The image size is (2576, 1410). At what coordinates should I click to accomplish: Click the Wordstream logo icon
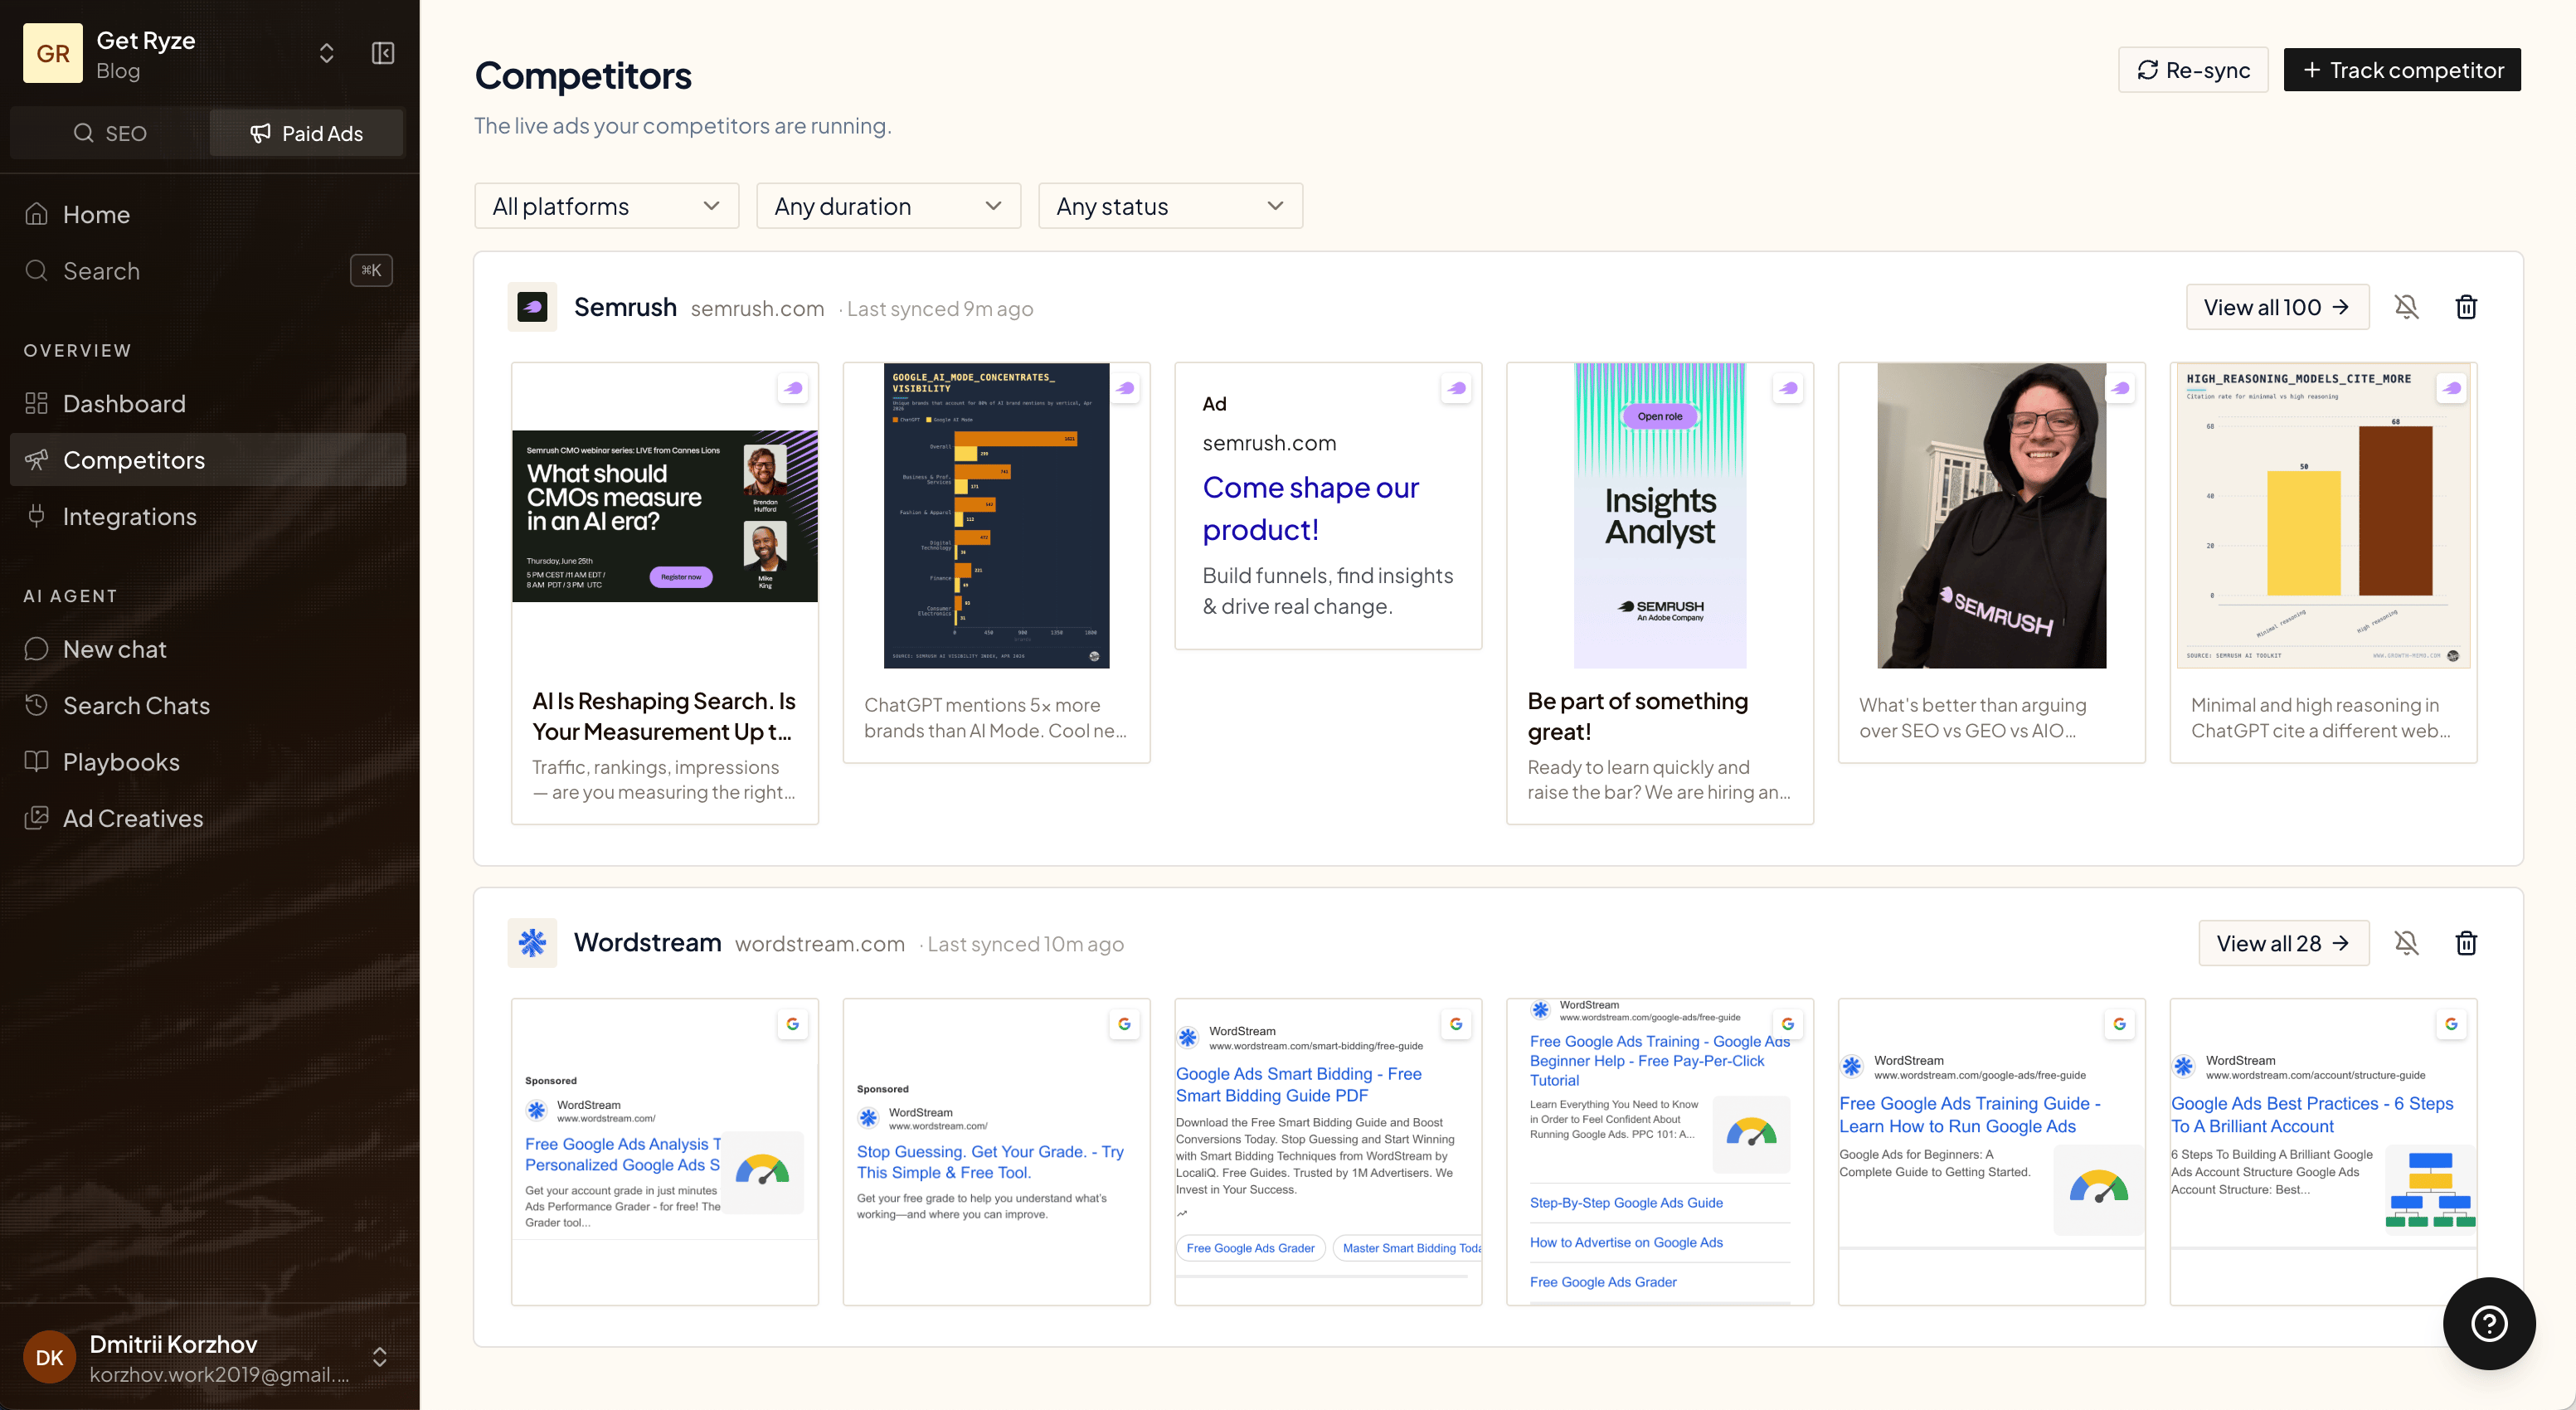point(532,943)
